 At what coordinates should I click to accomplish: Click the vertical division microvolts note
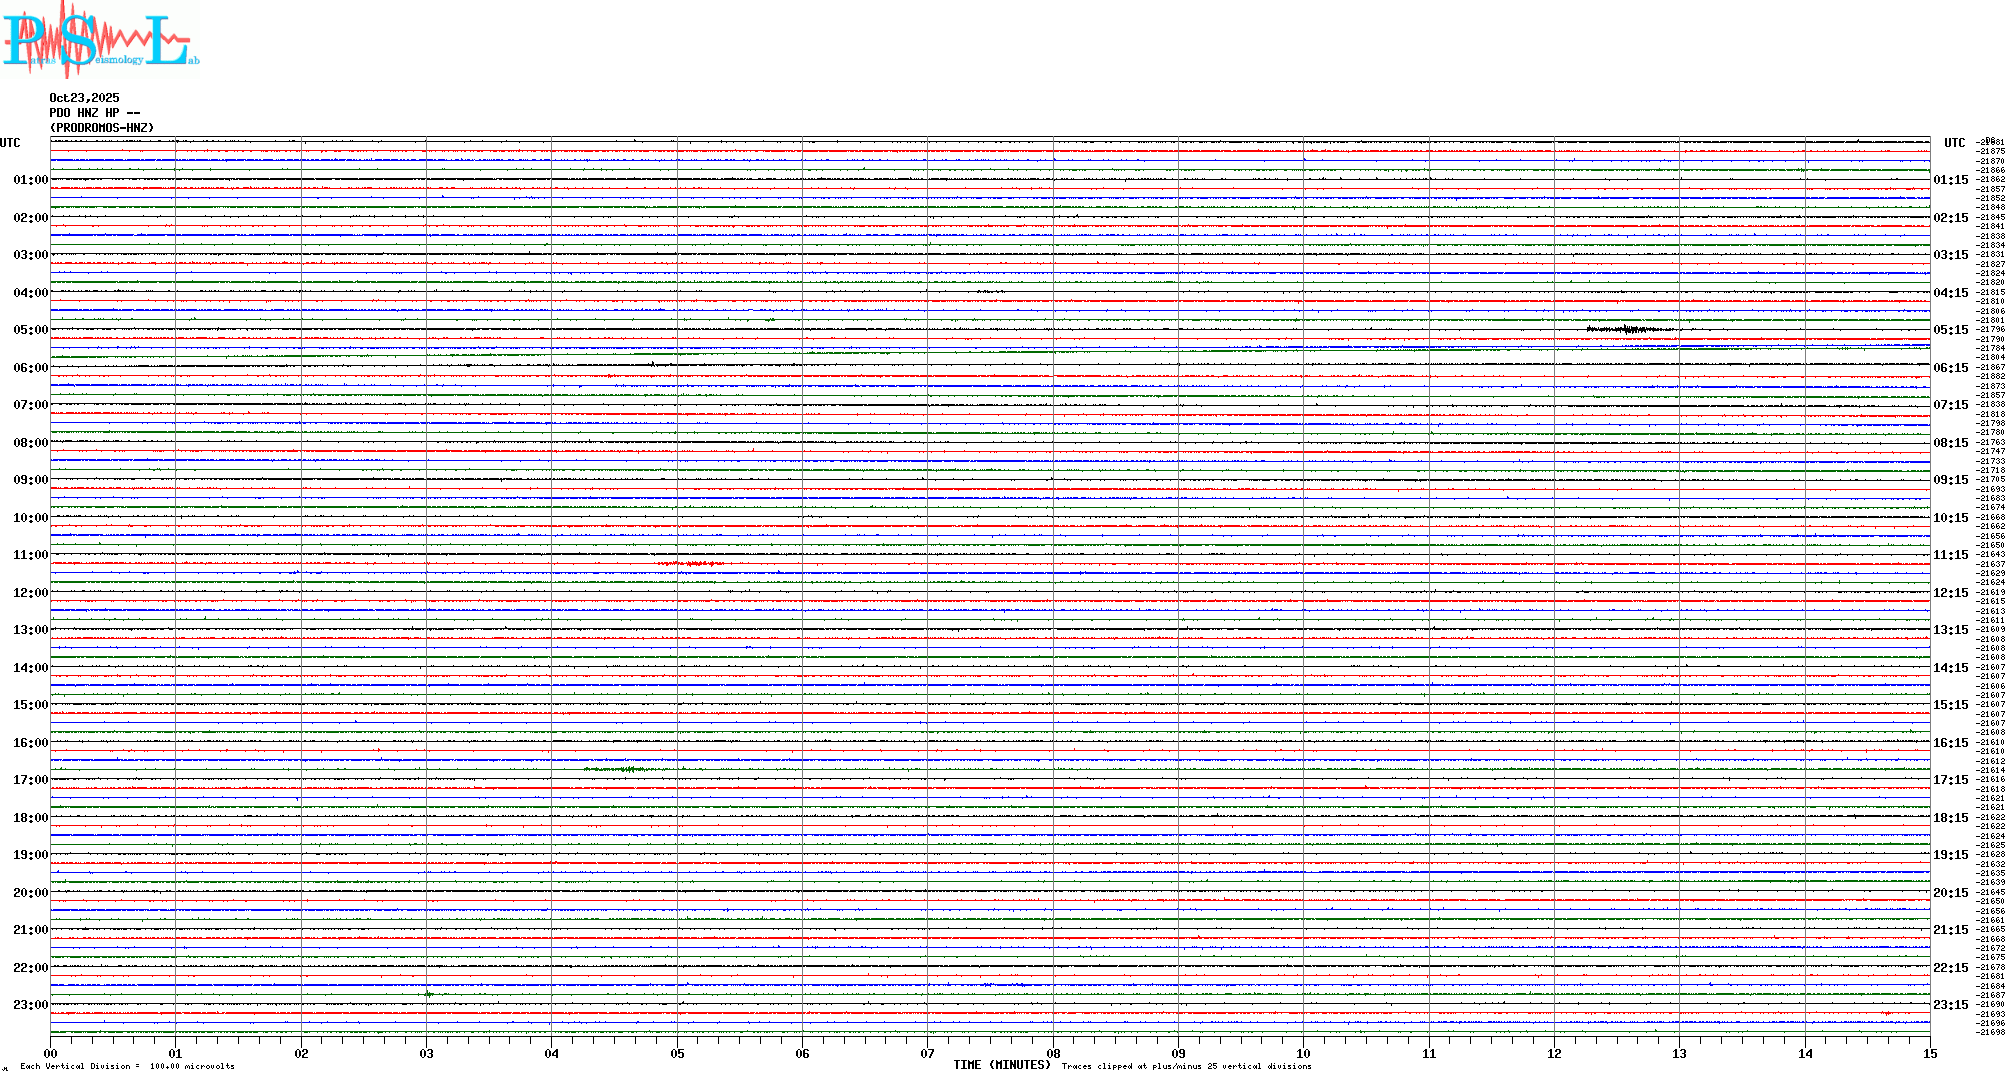(127, 1066)
